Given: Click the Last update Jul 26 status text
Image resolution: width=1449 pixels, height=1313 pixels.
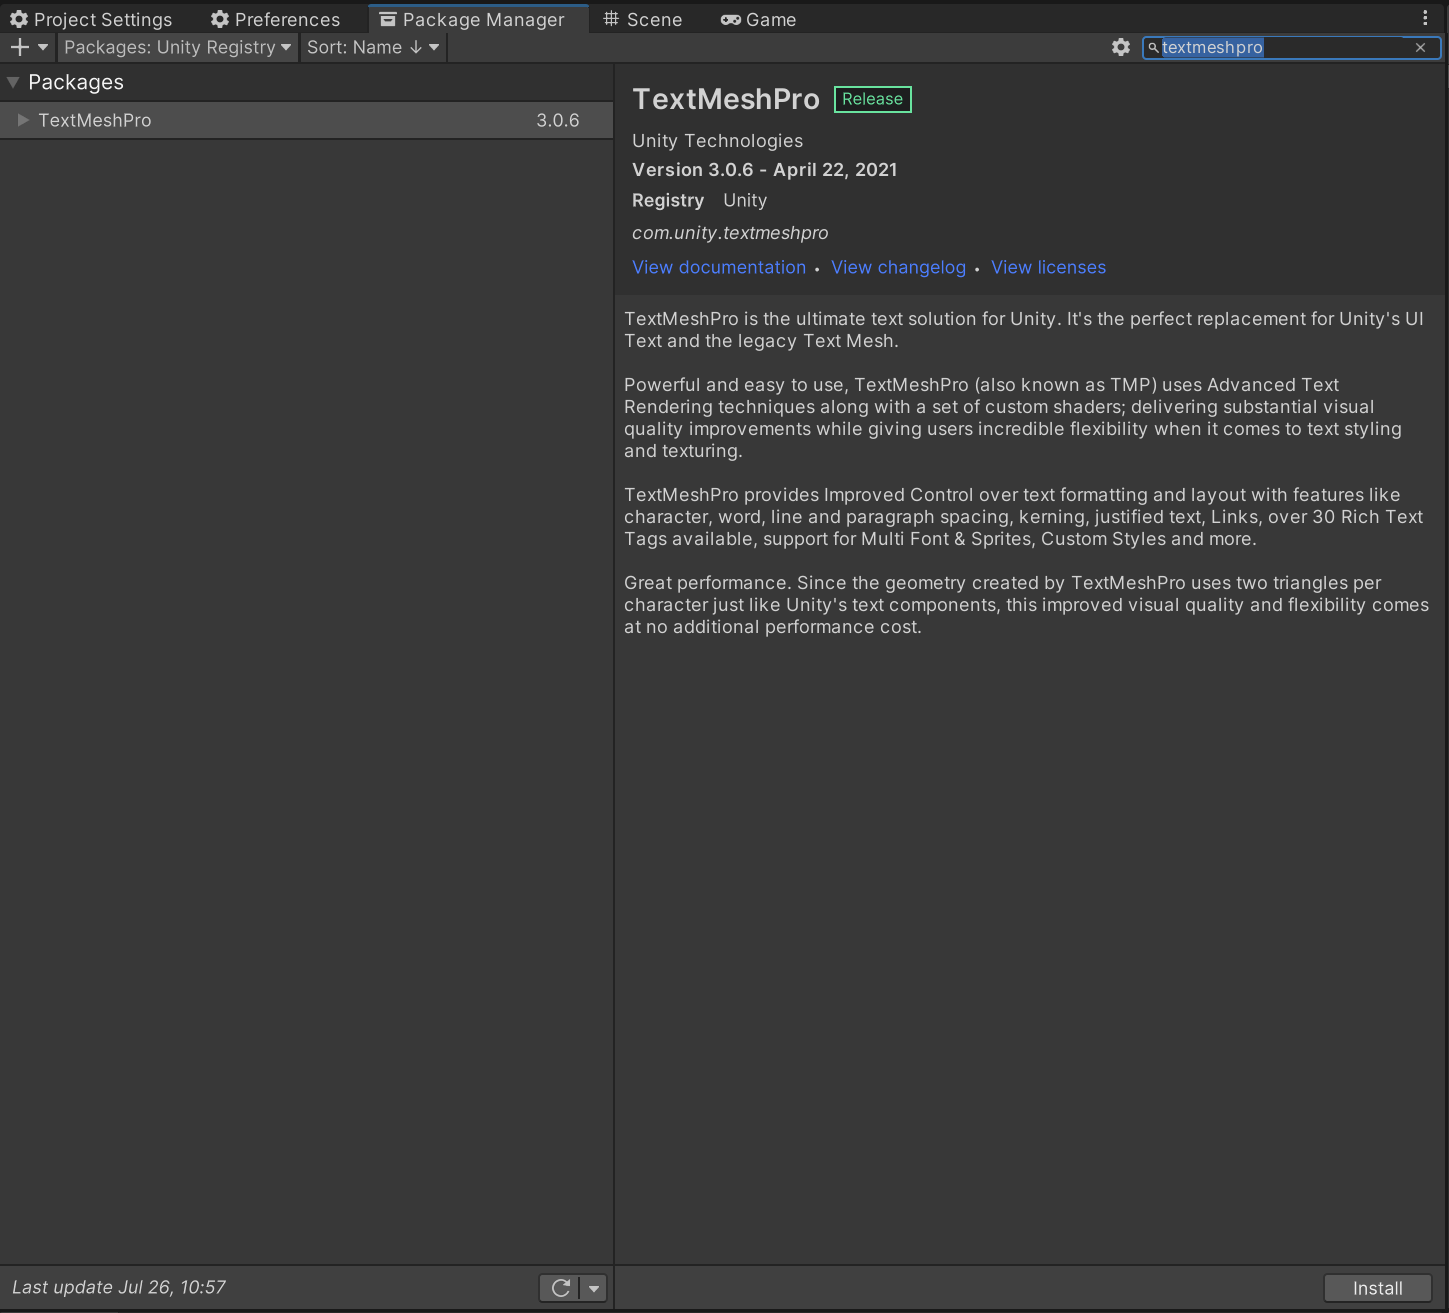Looking at the screenshot, I should (119, 1287).
